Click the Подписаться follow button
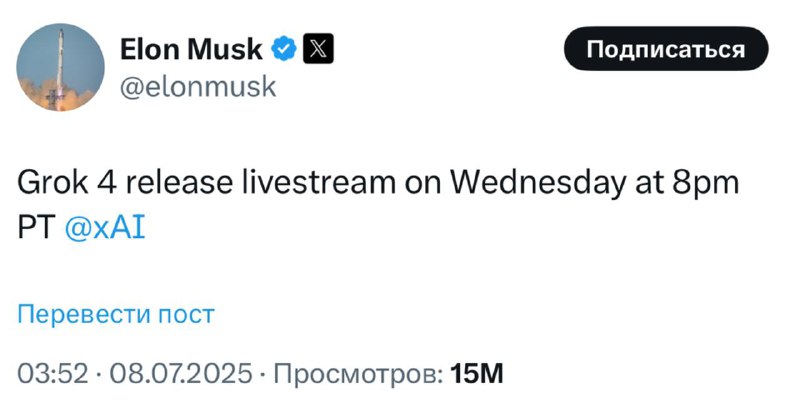 point(666,49)
